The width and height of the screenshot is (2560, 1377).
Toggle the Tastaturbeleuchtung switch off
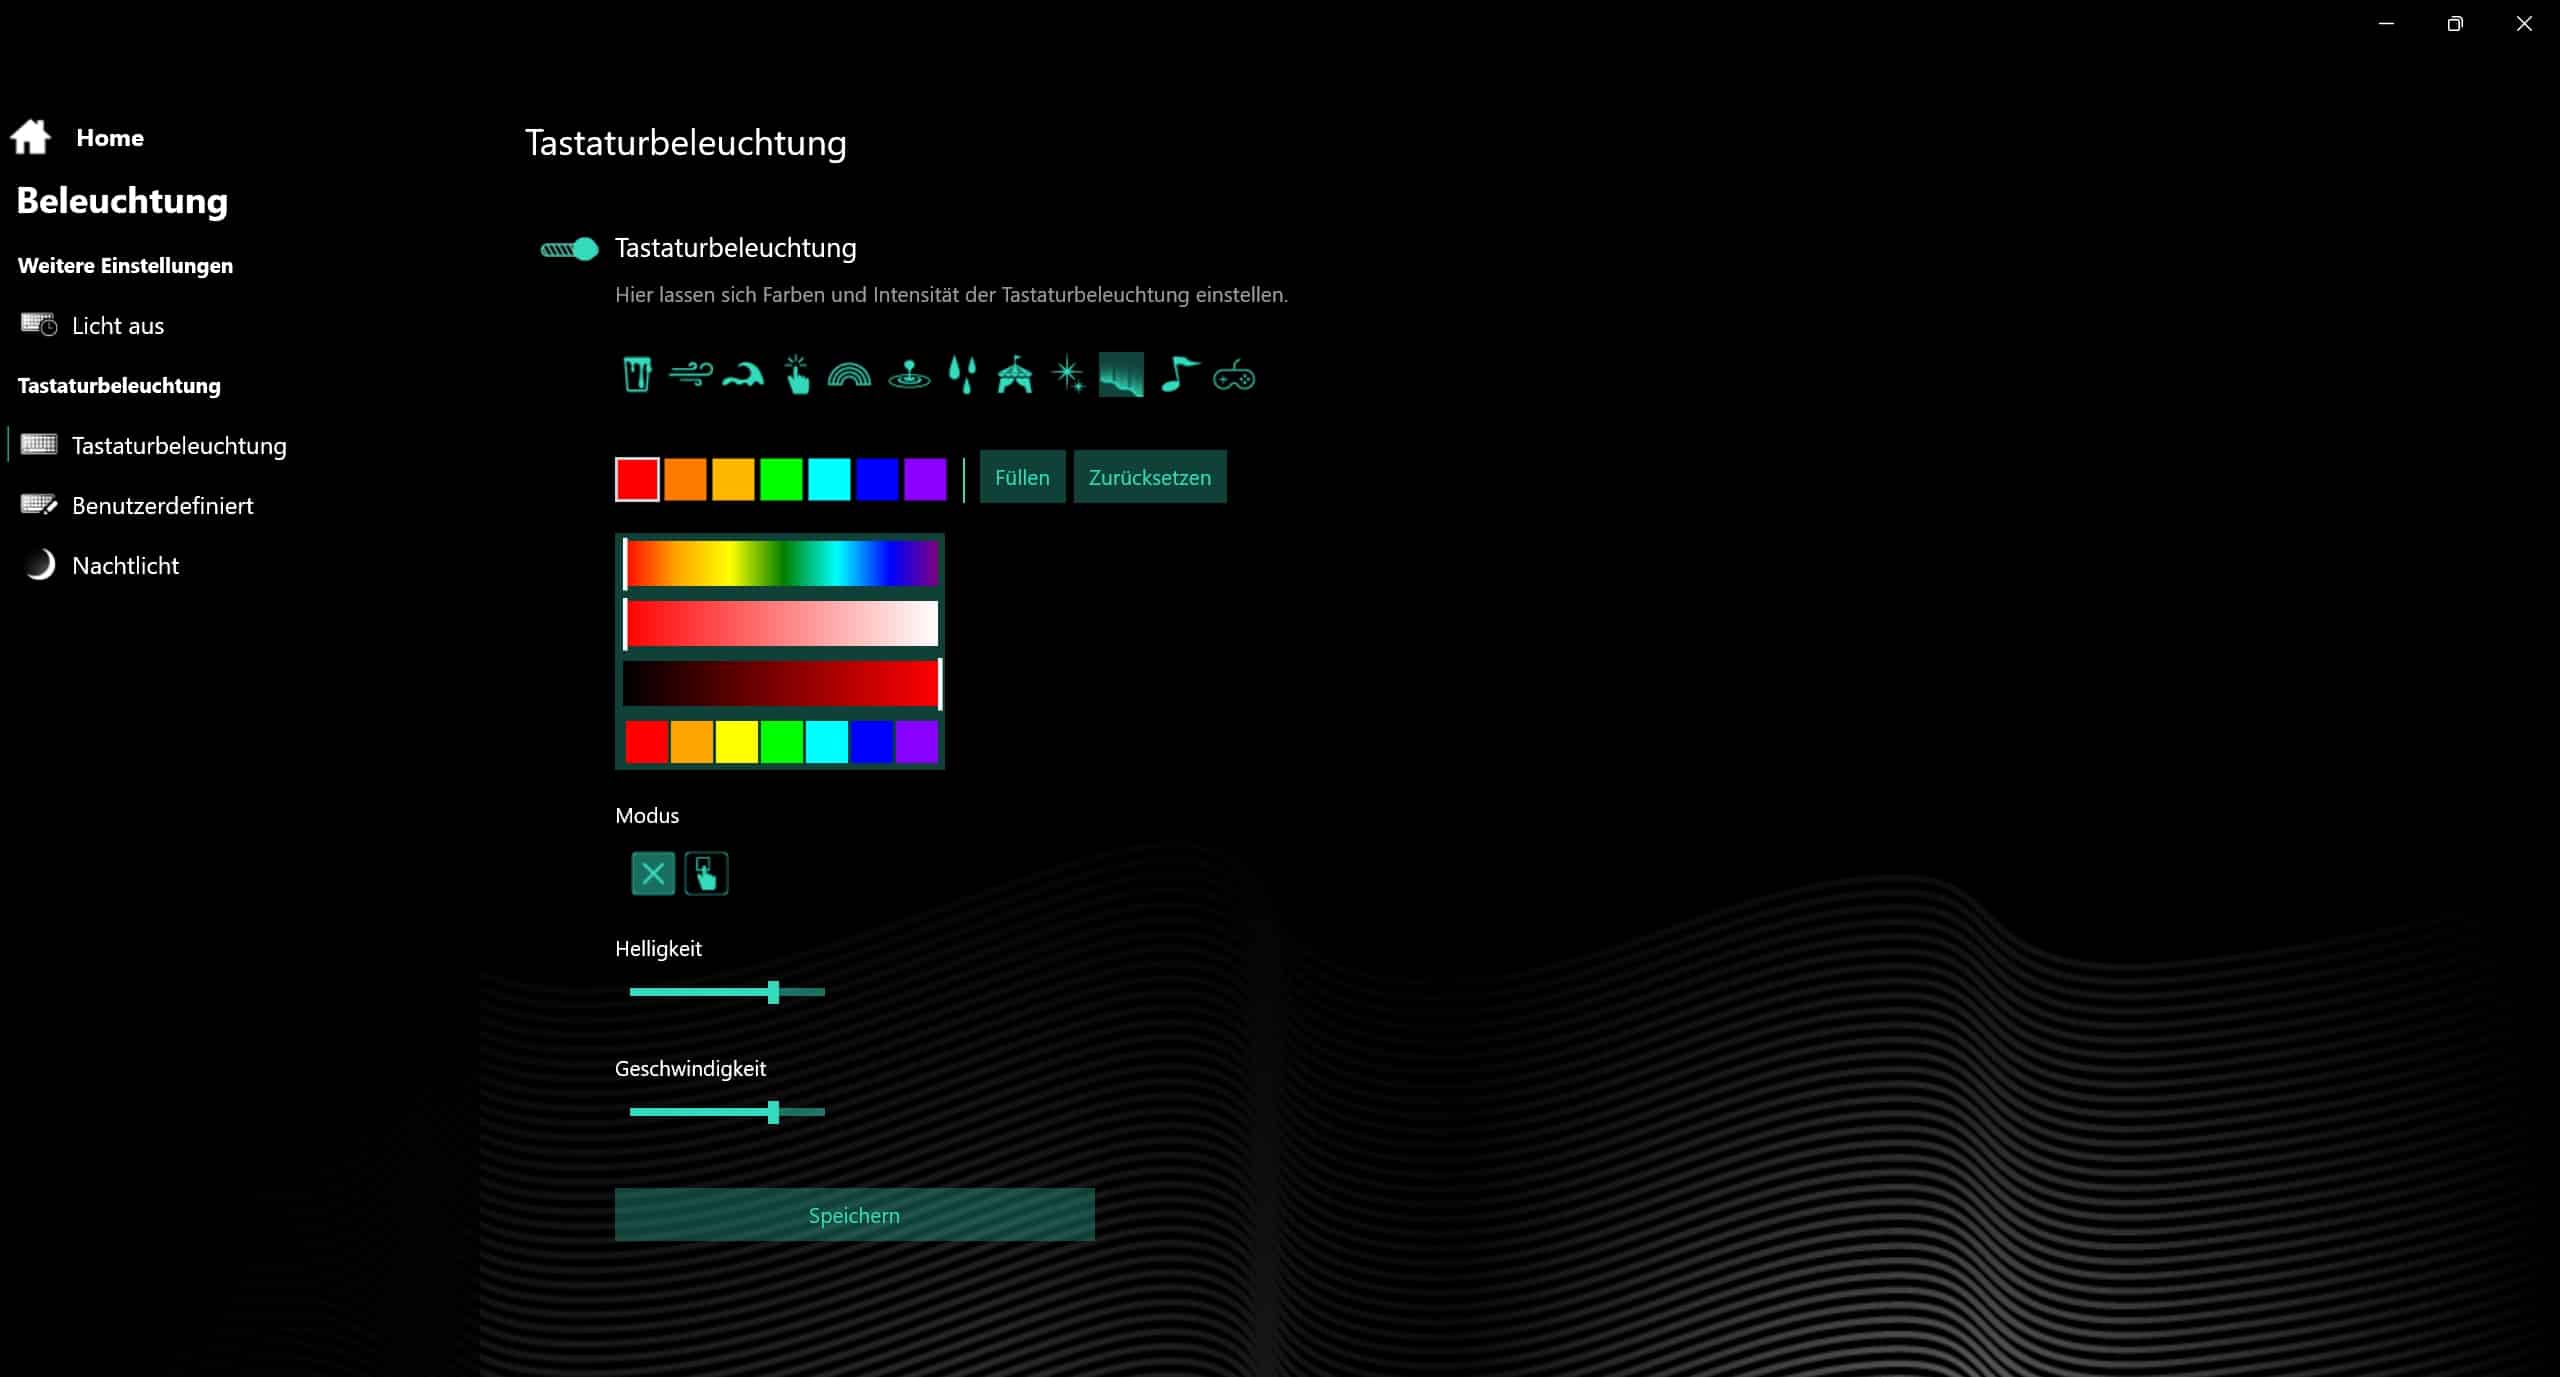(x=569, y=249)
